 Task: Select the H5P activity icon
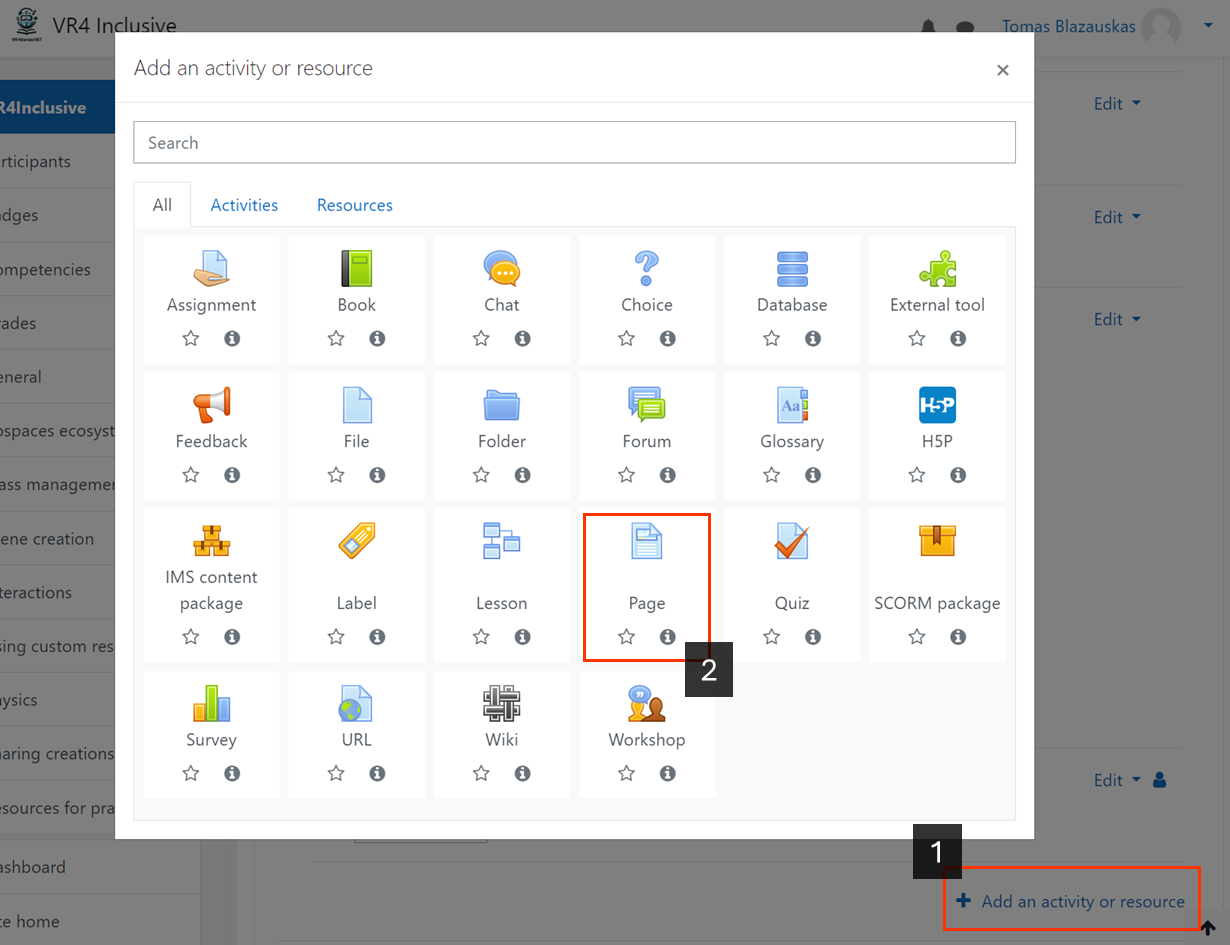coord(937,405)
